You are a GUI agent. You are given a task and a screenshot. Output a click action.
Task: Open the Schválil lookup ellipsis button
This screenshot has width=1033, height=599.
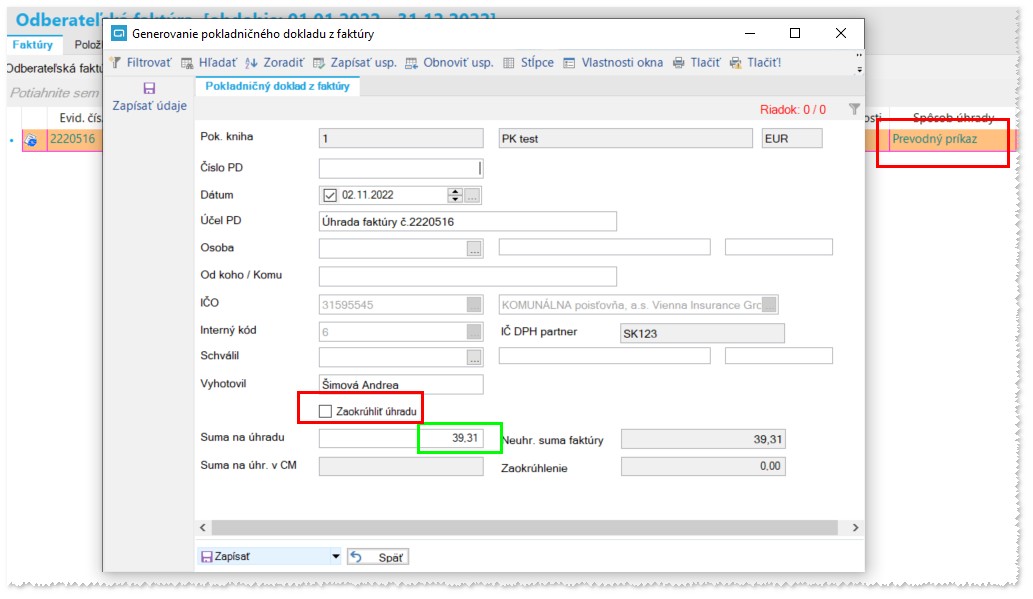tap(474, 357)
